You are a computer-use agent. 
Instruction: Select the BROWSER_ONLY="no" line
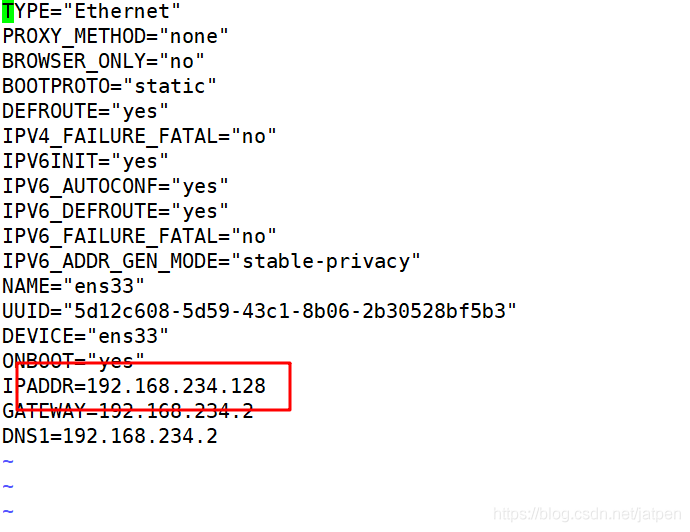click(x=103, y=62)
